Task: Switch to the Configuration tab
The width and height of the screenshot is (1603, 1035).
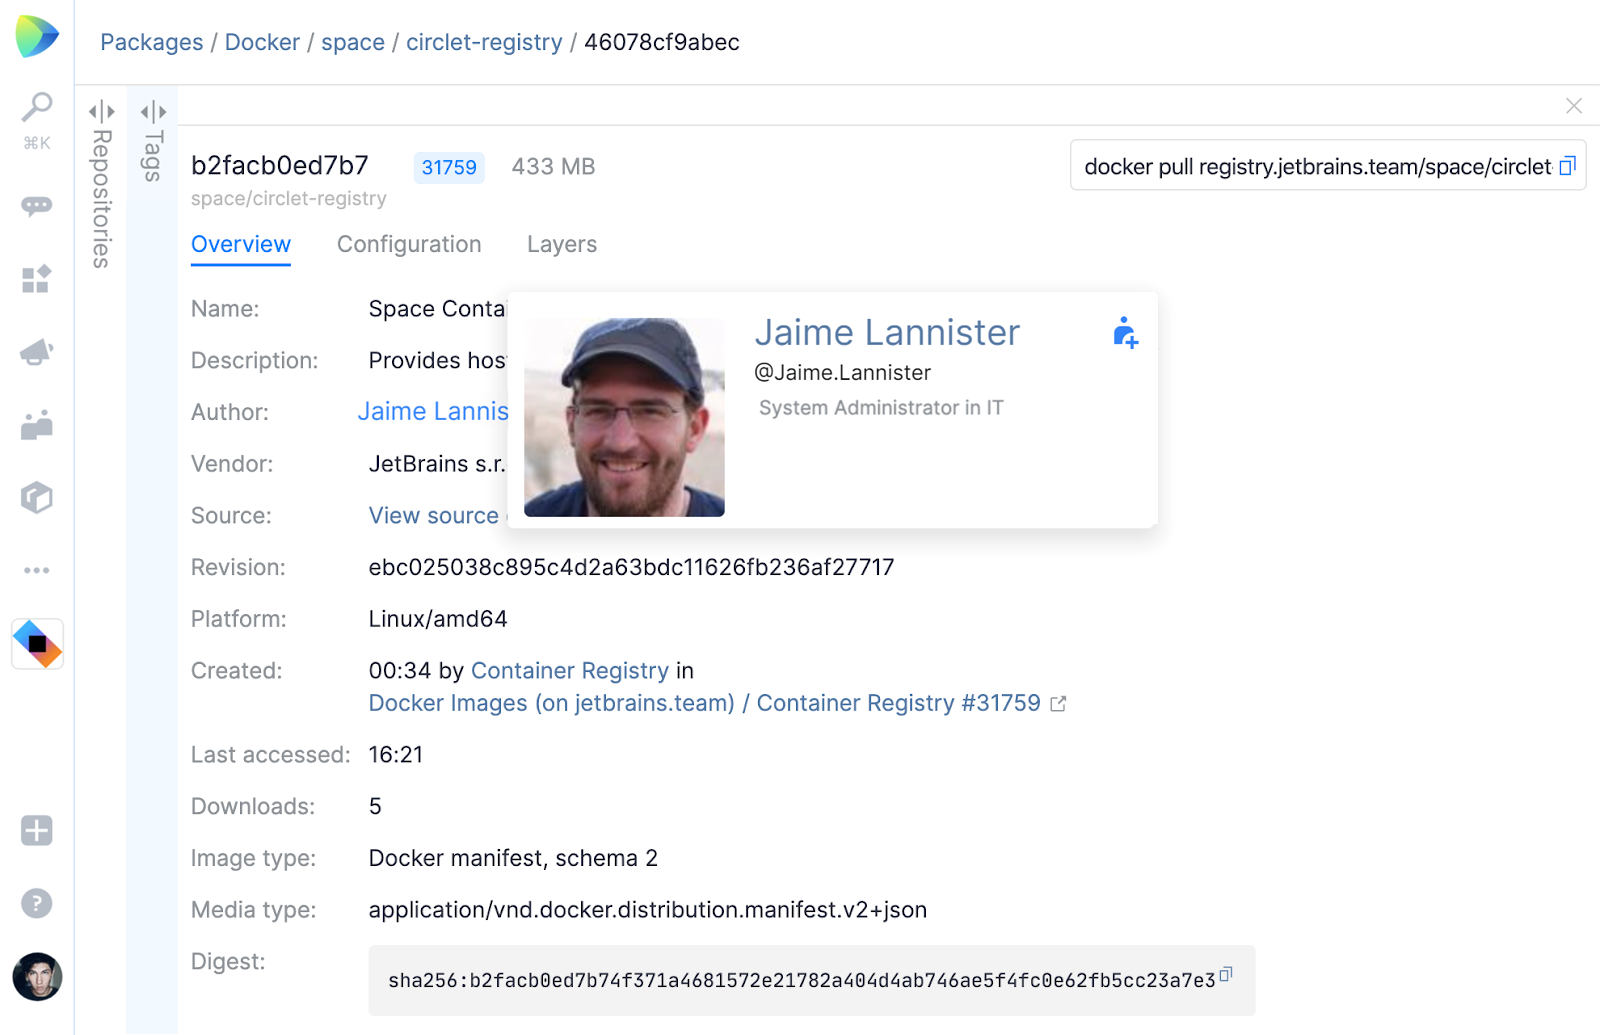Action: point(409,244)
